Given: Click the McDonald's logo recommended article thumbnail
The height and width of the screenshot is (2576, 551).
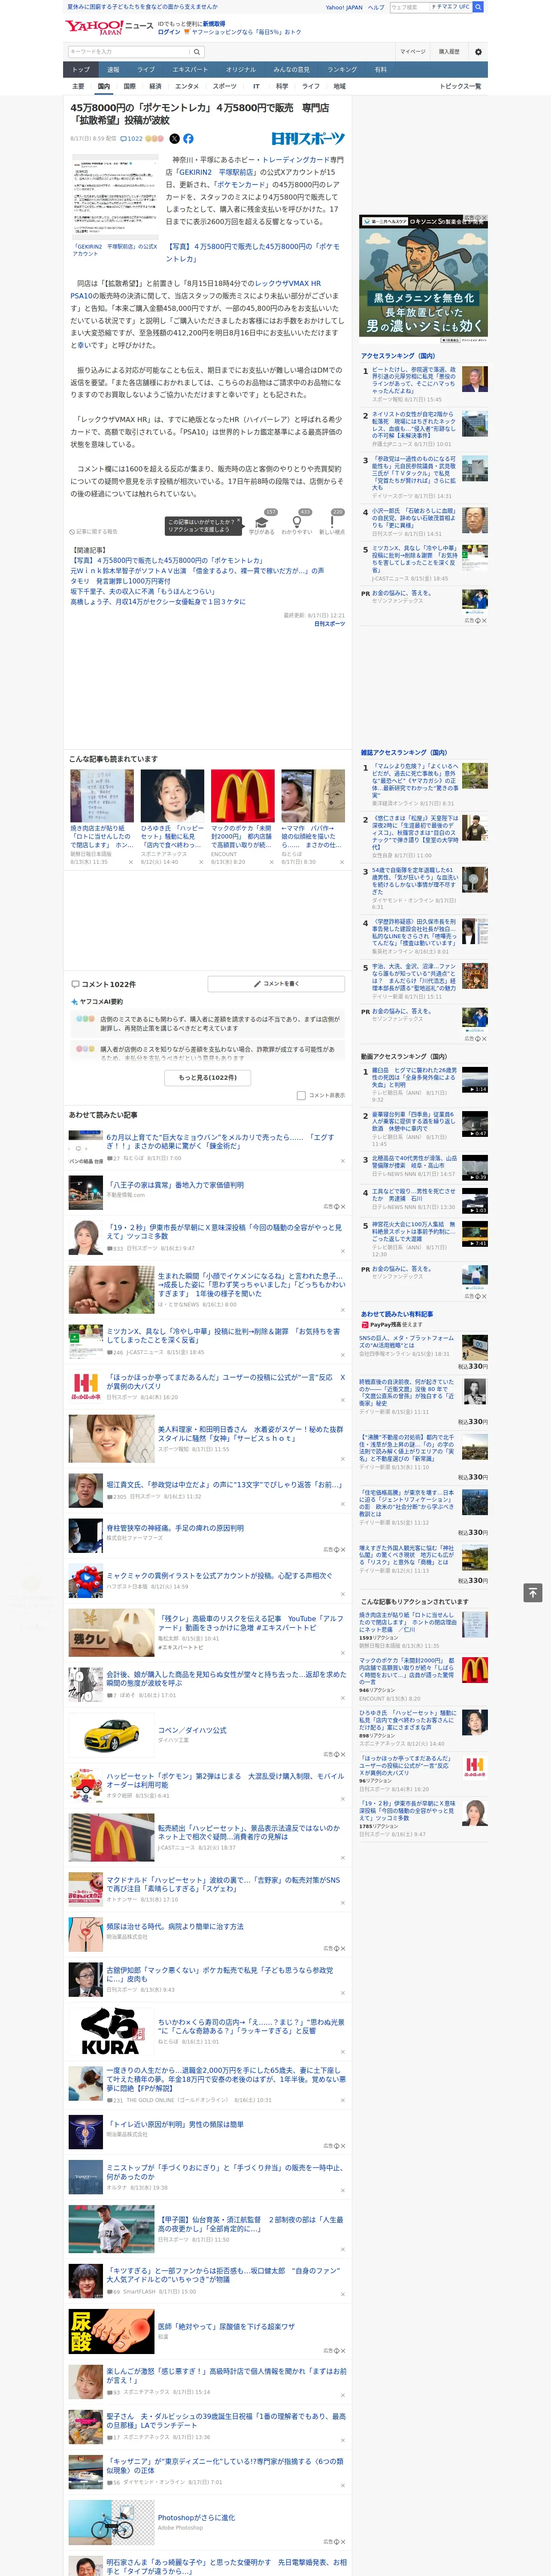Looking at the screenshot, I should click(243, 795).
